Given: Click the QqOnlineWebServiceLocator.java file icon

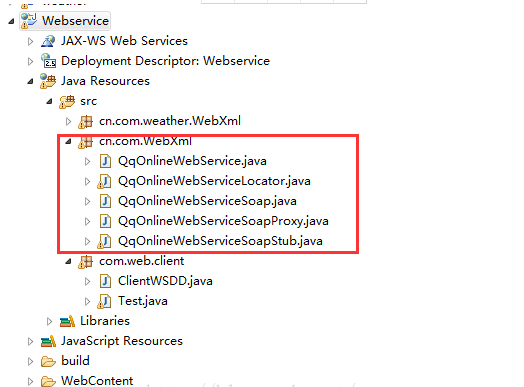Looking at the screenshot, I should [x=105, y=181].
